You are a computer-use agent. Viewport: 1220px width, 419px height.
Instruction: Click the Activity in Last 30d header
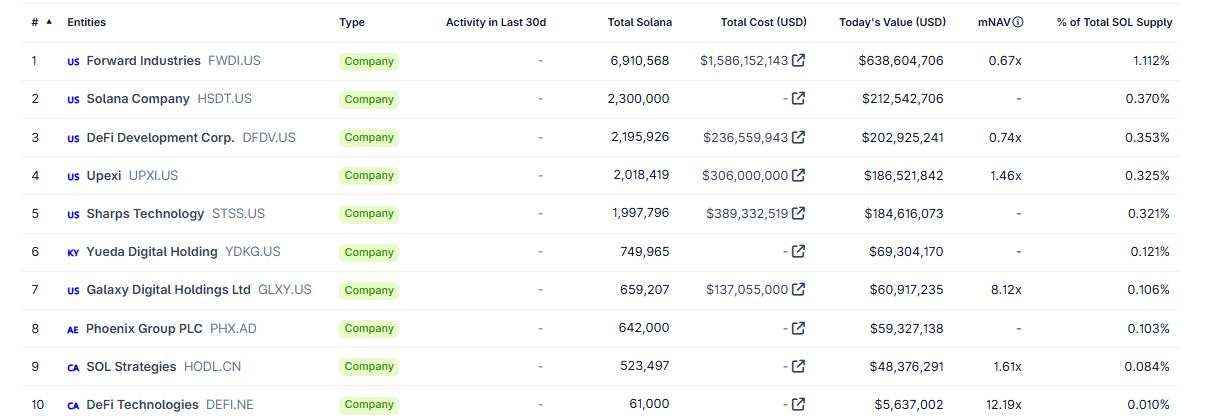click(x=496, y=22)
